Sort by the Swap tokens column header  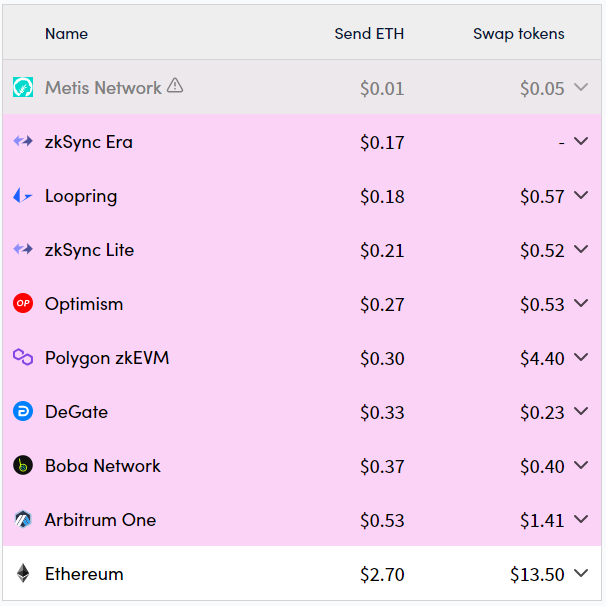(x=519, y=34)
